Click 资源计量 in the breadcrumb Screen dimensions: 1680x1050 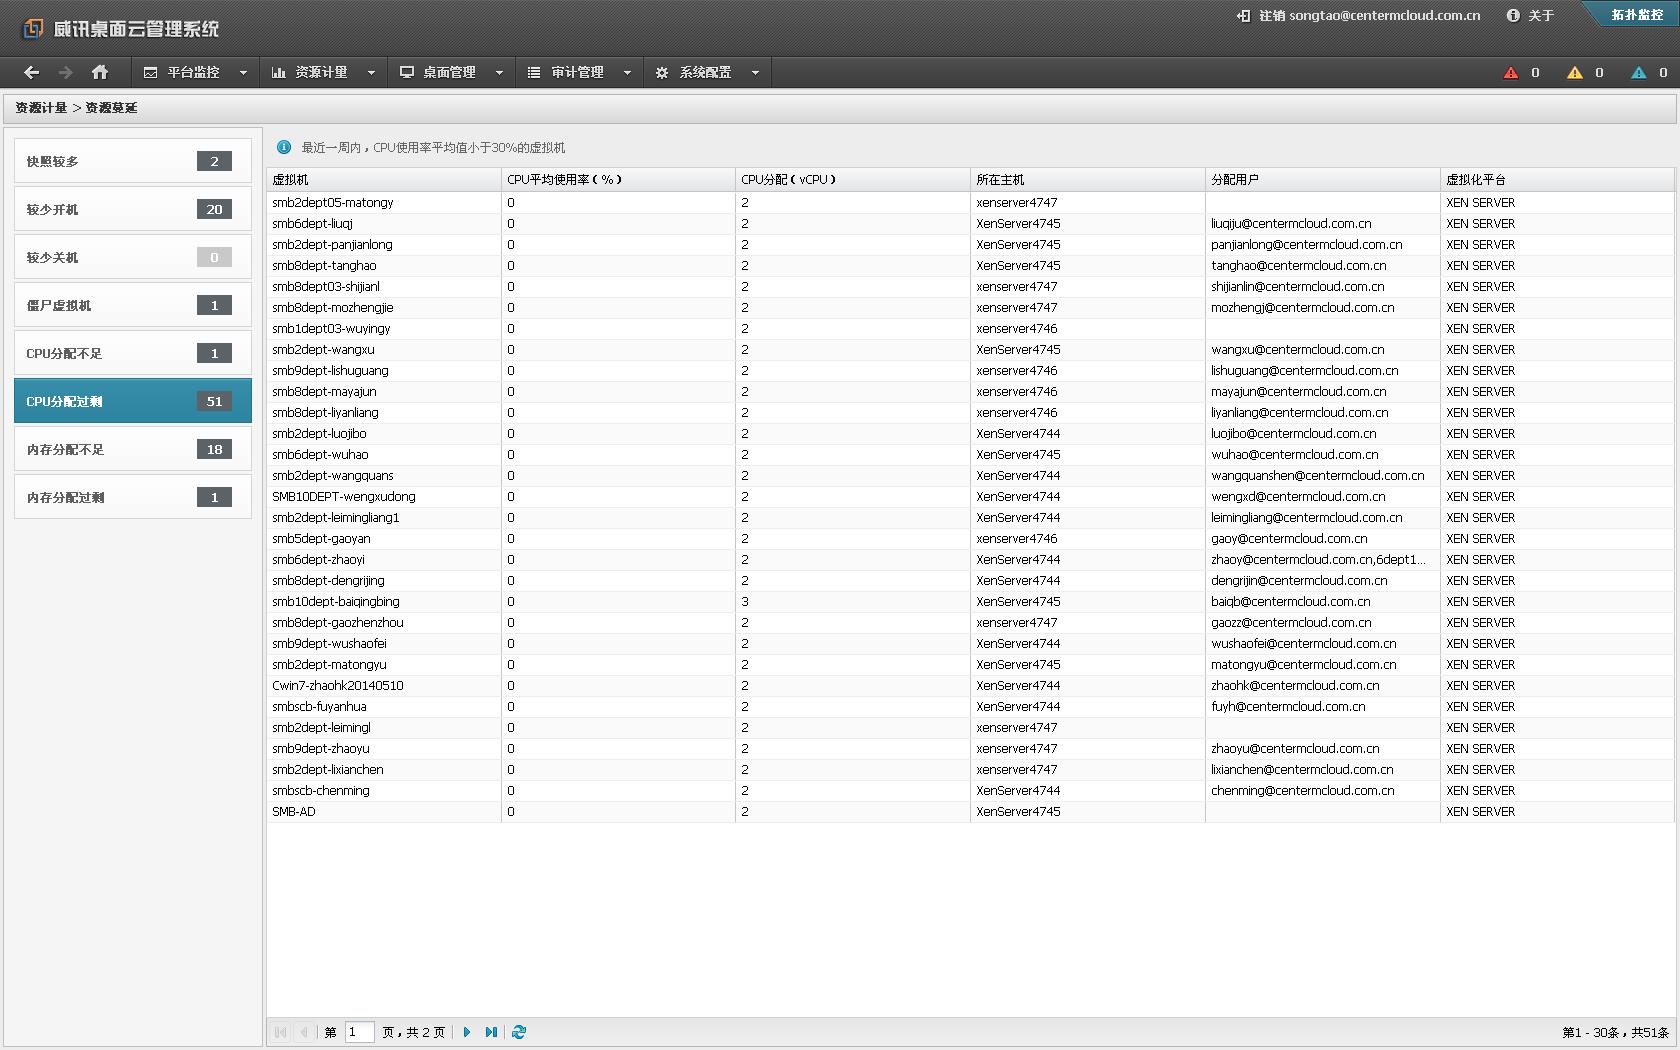coord(41,108)
